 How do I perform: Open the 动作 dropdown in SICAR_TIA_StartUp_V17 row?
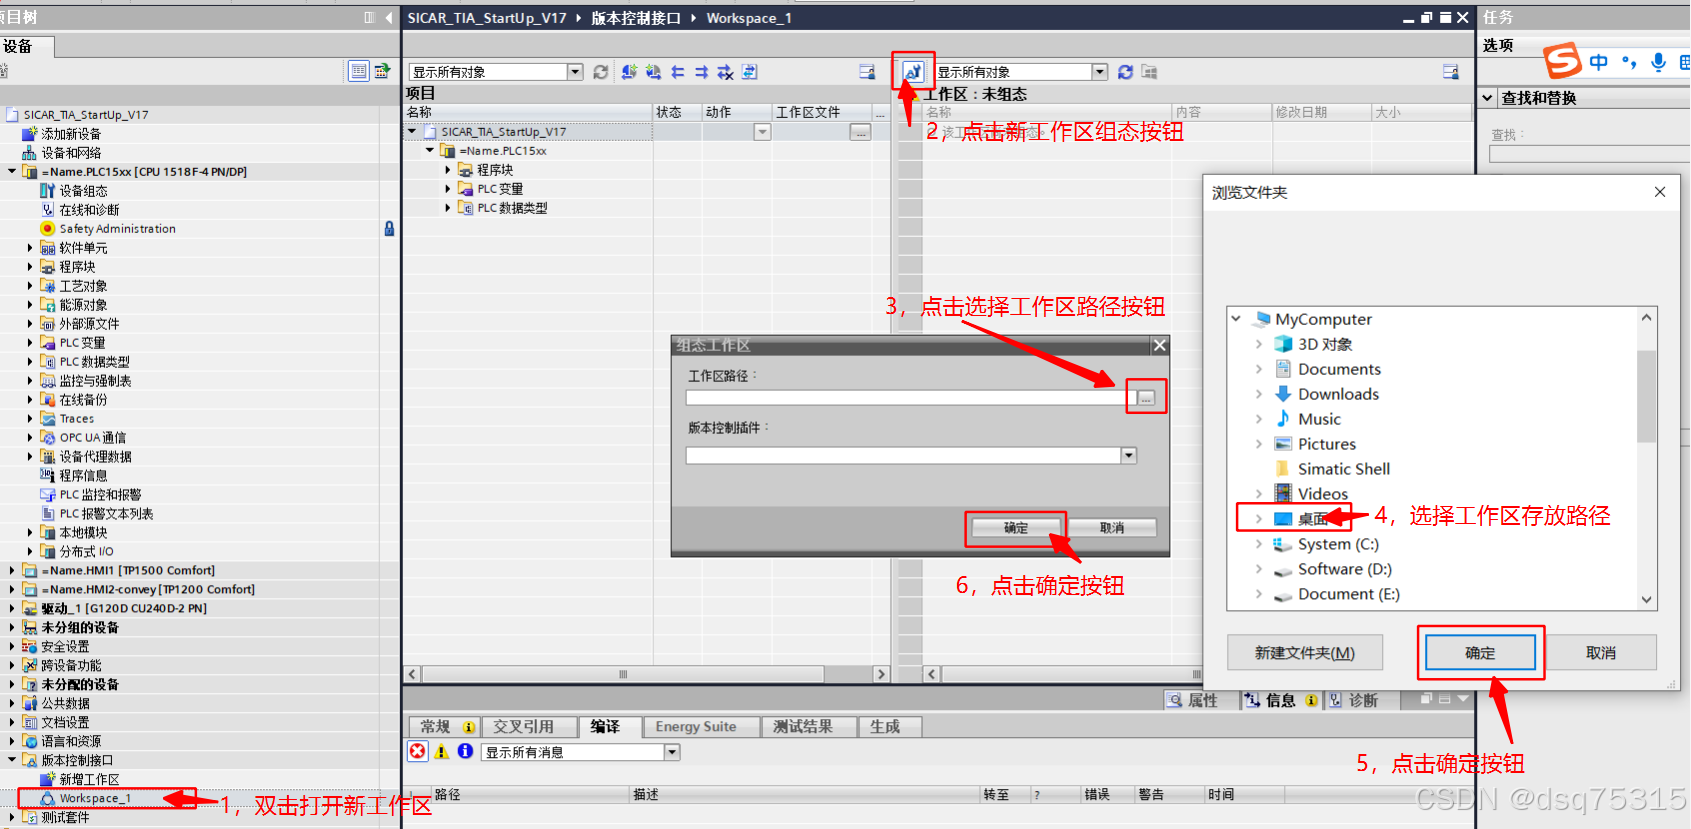point(762,132)
